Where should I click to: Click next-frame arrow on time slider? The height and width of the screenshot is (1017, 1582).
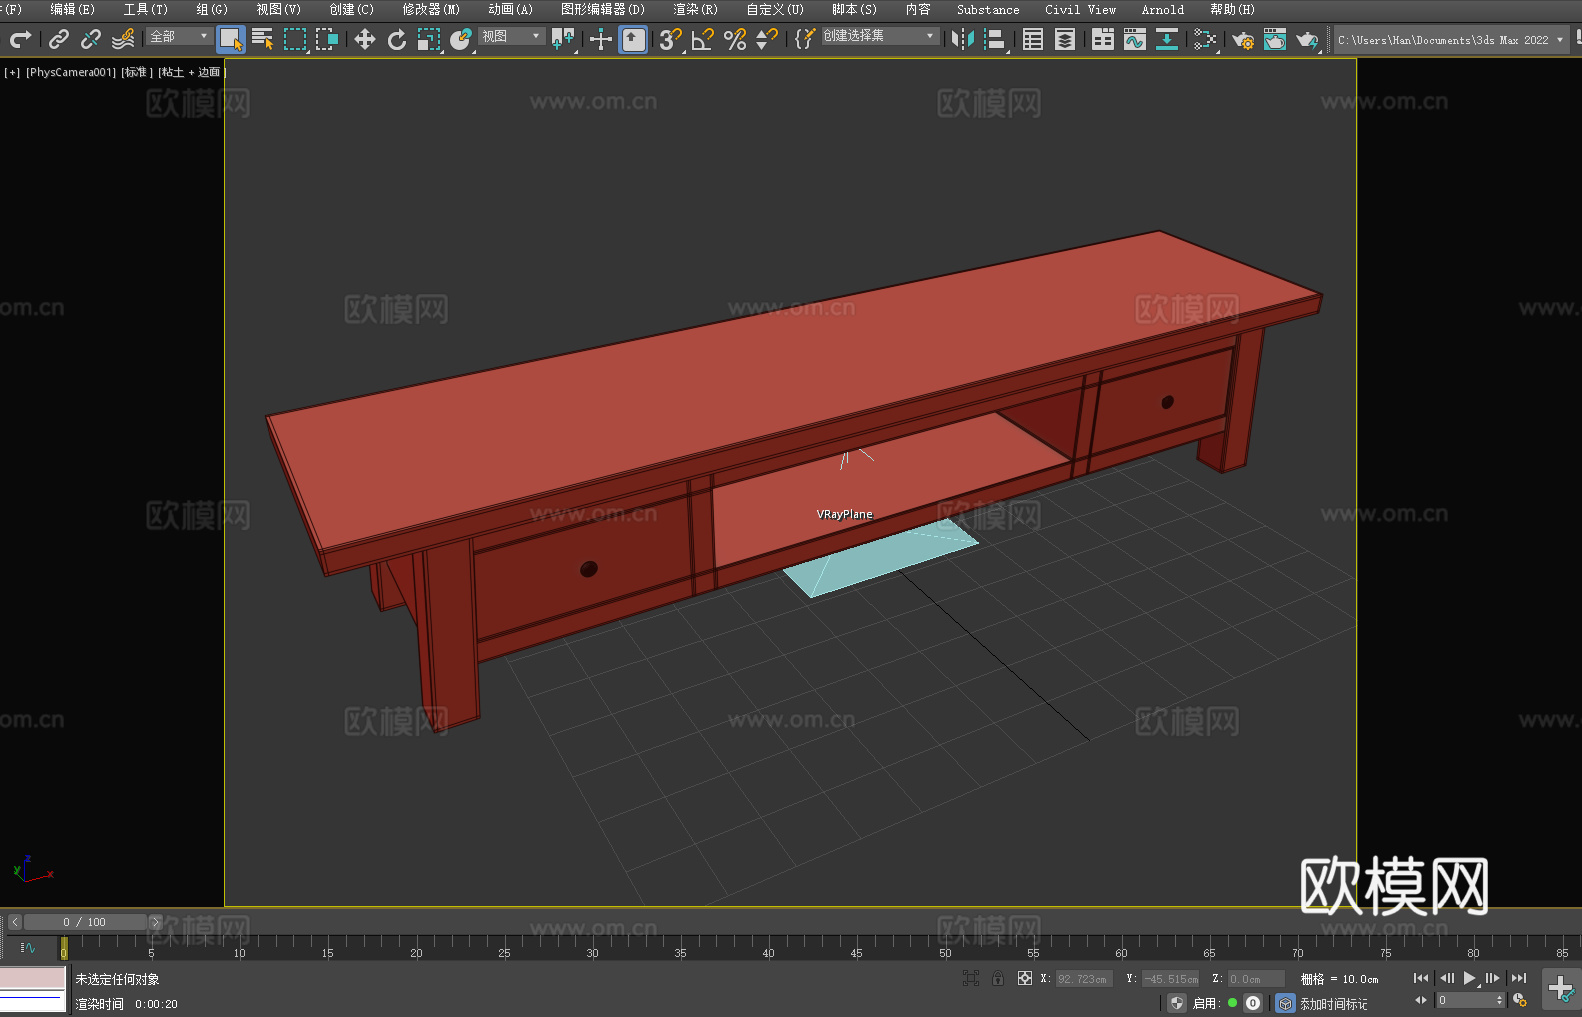[155, 922]
